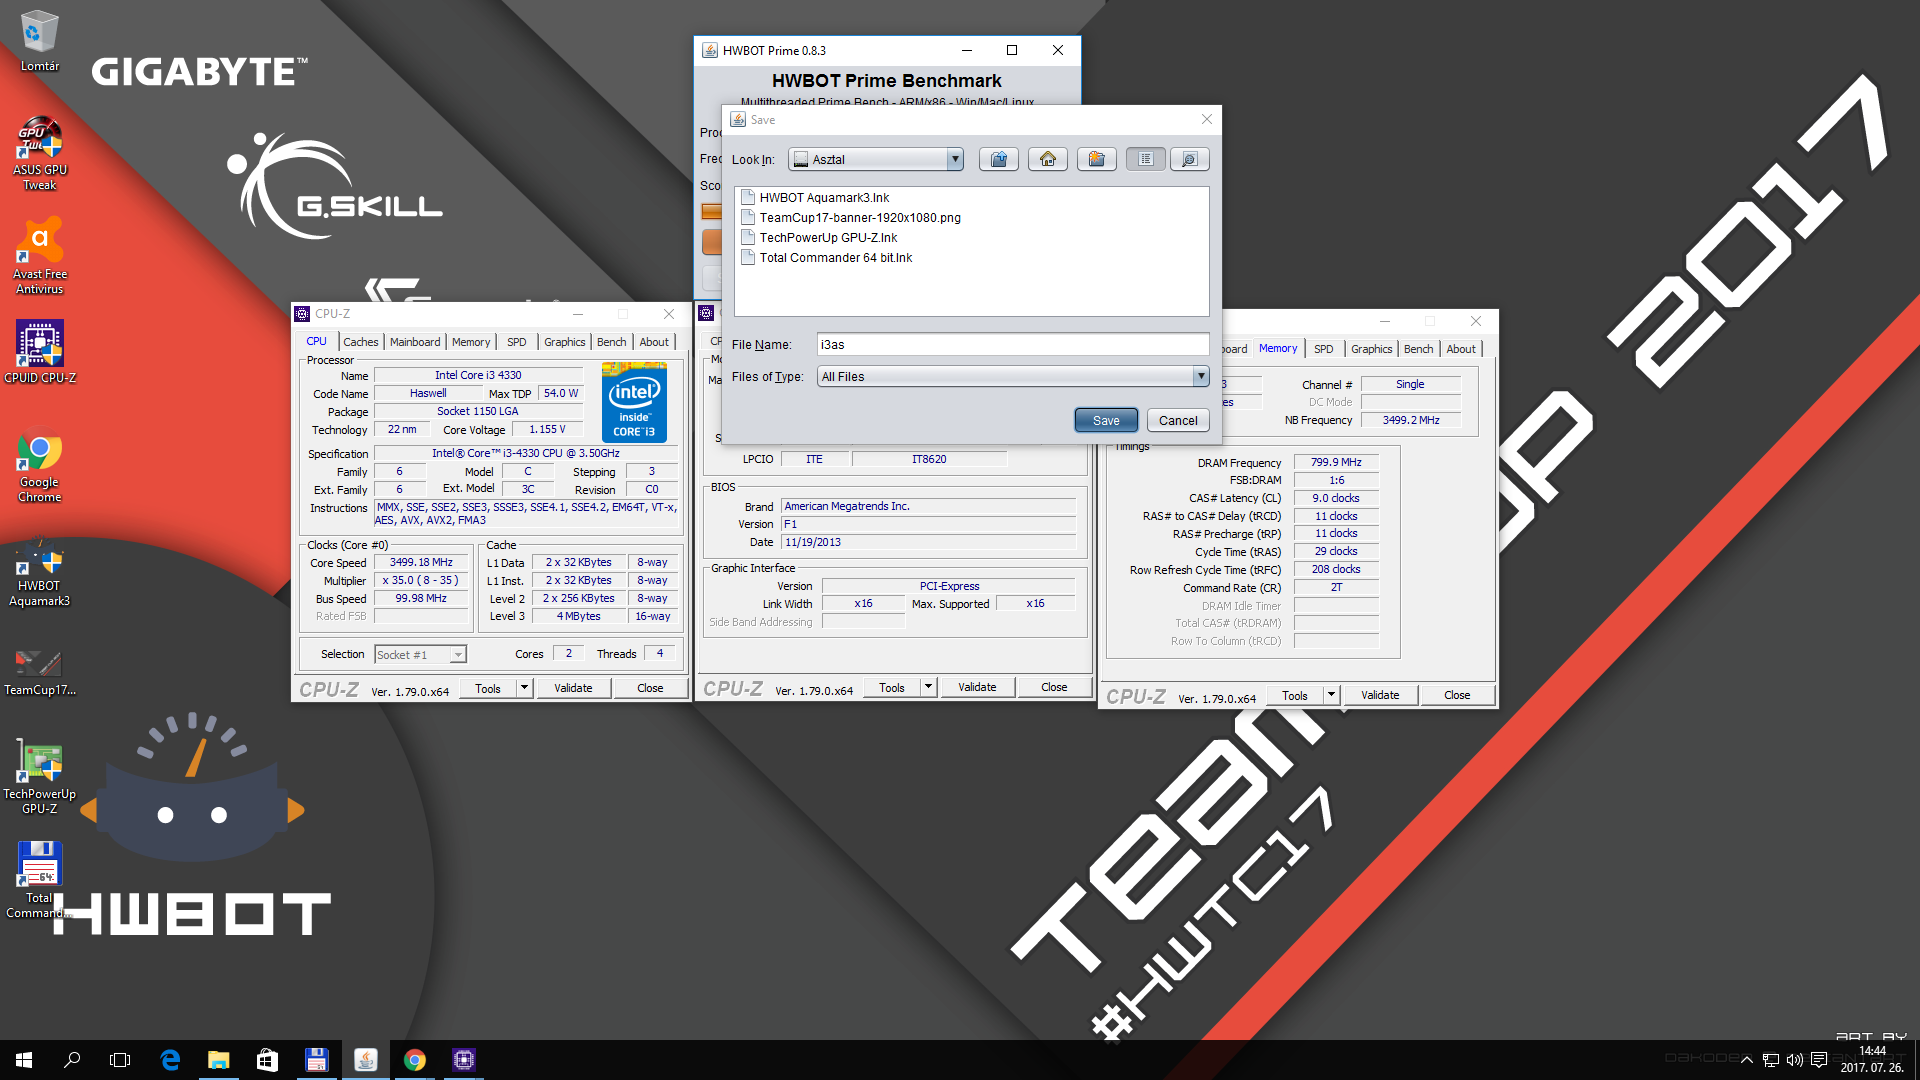Expand Tools arrow in right CPU-Z window
Screen dimensions: 1920x1080
pos(1331,695)
